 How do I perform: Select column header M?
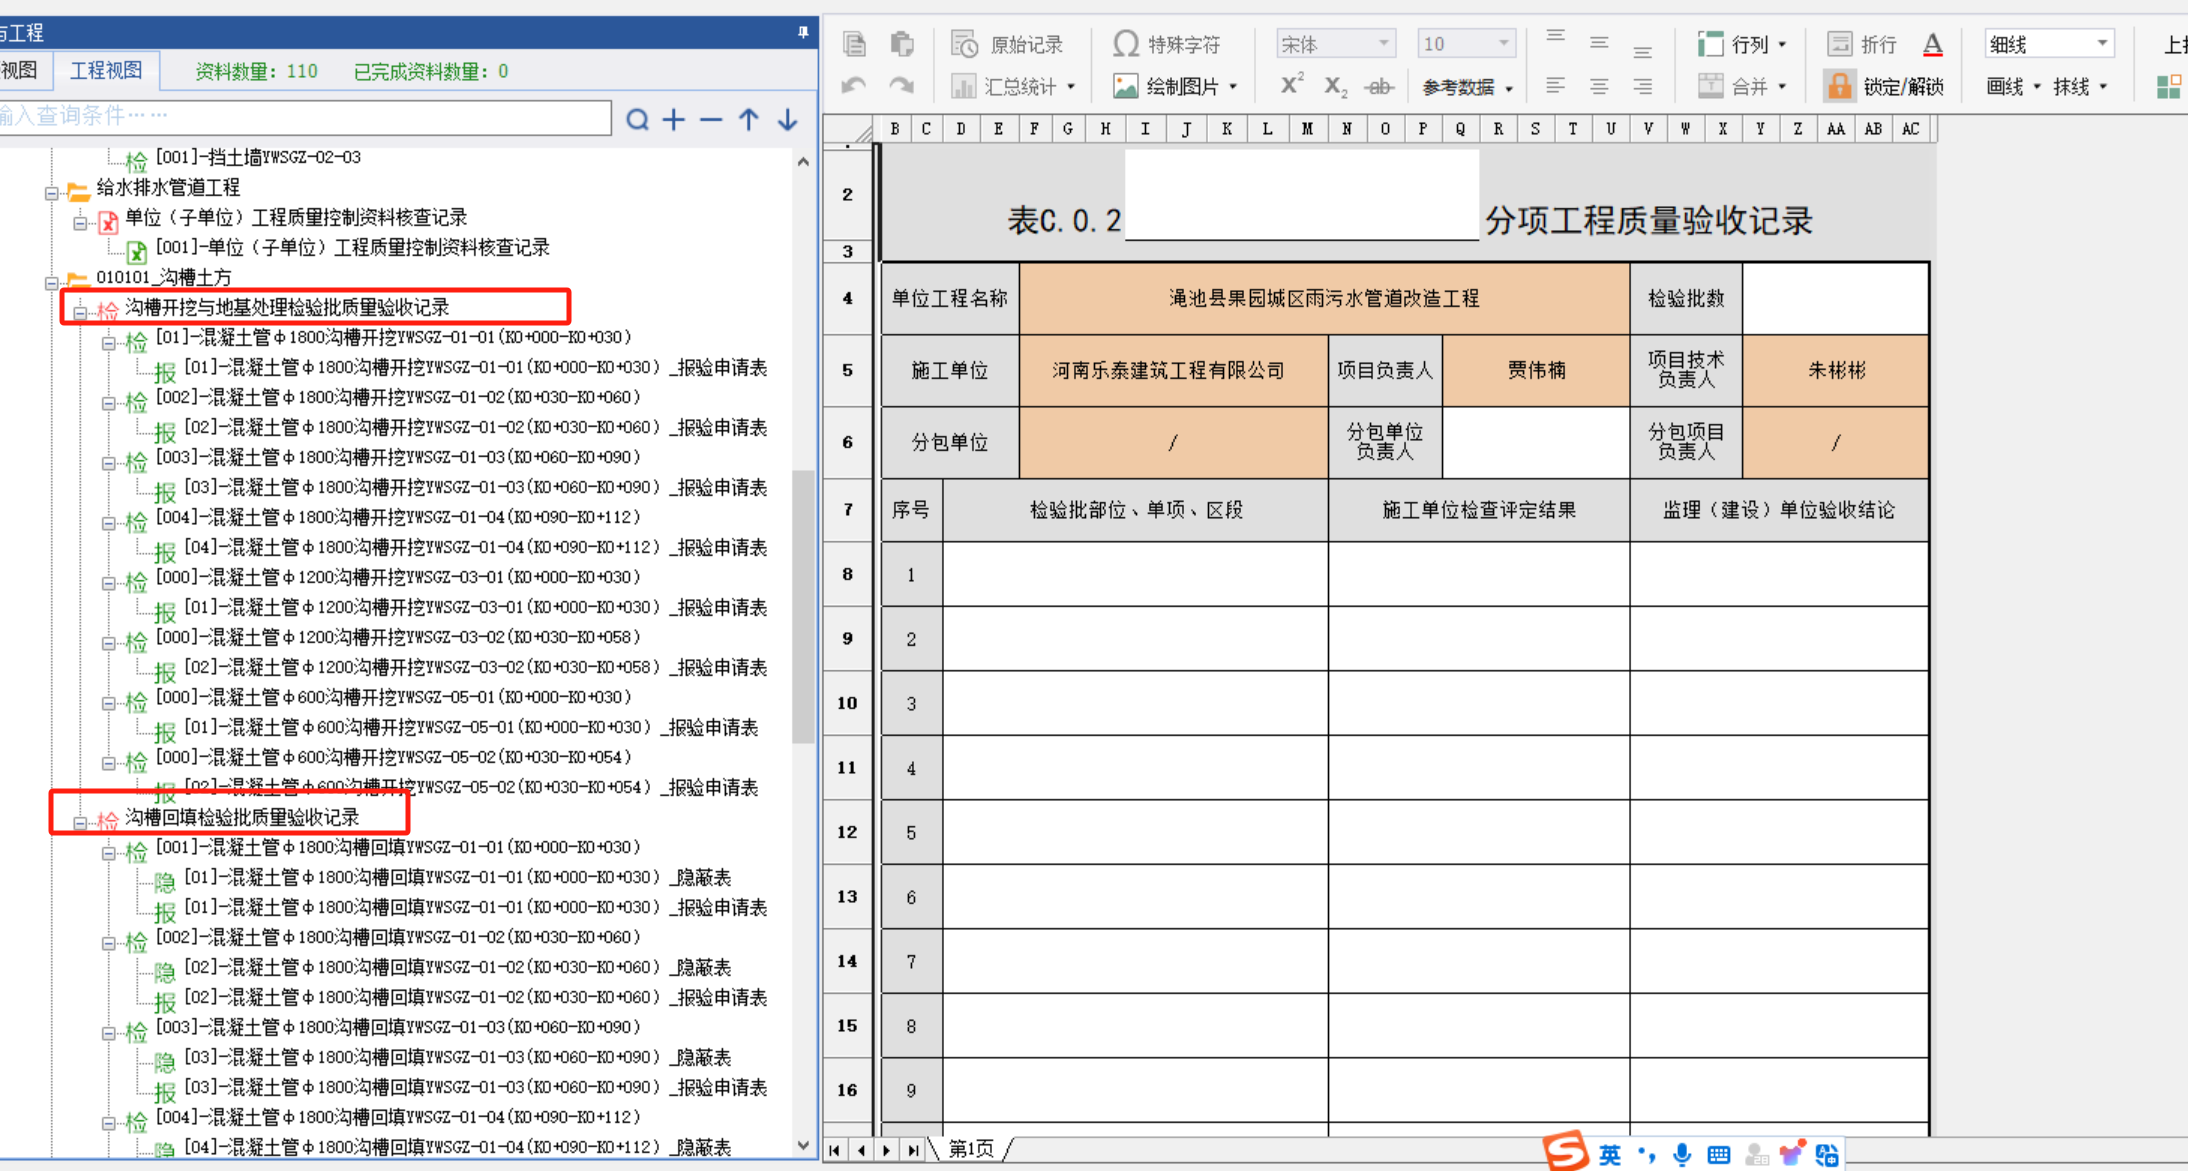click(1306, 129)
